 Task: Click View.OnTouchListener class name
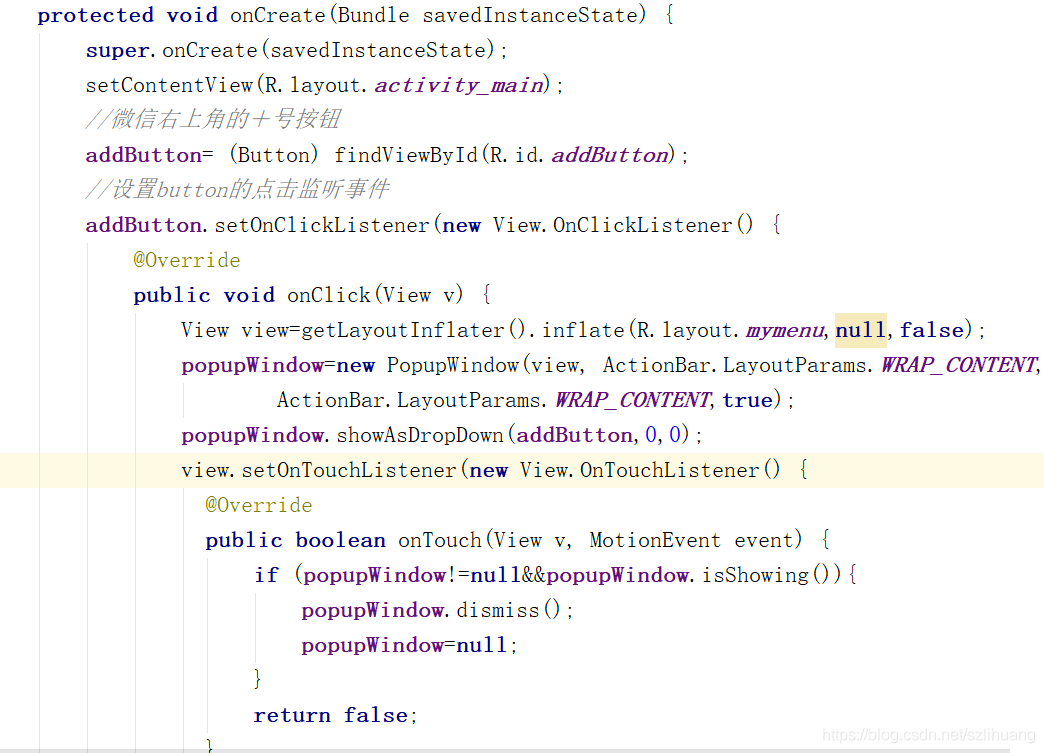click(639, 470)
